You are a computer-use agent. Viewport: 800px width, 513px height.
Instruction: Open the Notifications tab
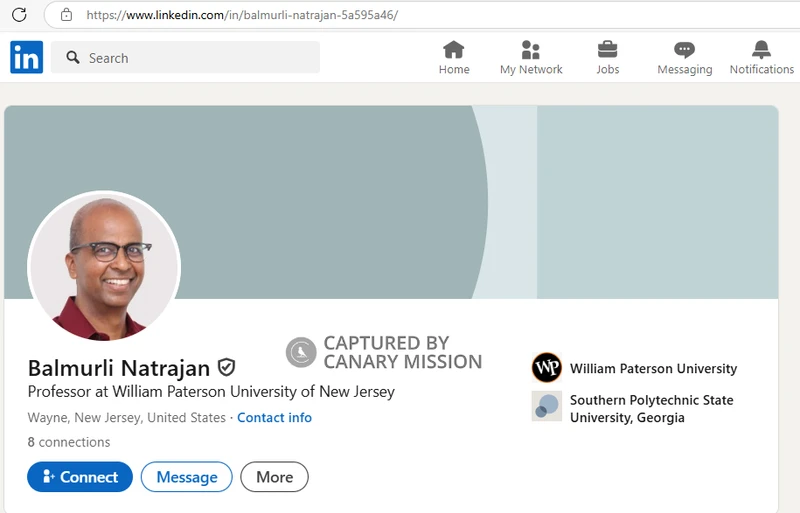762,58
